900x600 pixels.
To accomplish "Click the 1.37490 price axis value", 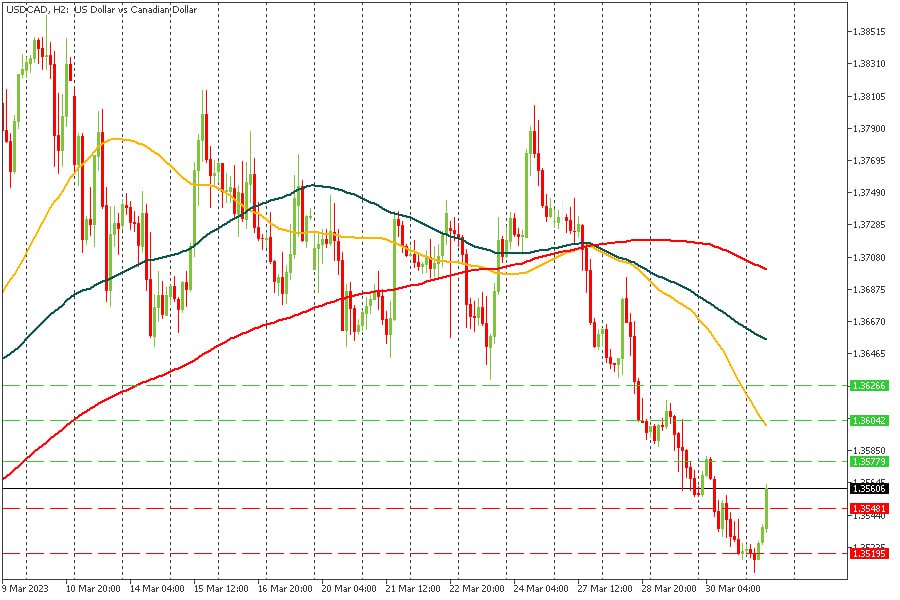I will coord(869,193).
